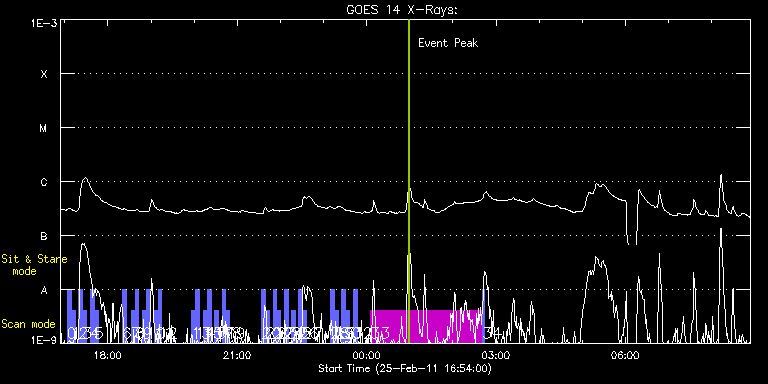
Task: Select the magenta scan mode block
Action: [426, 326]
